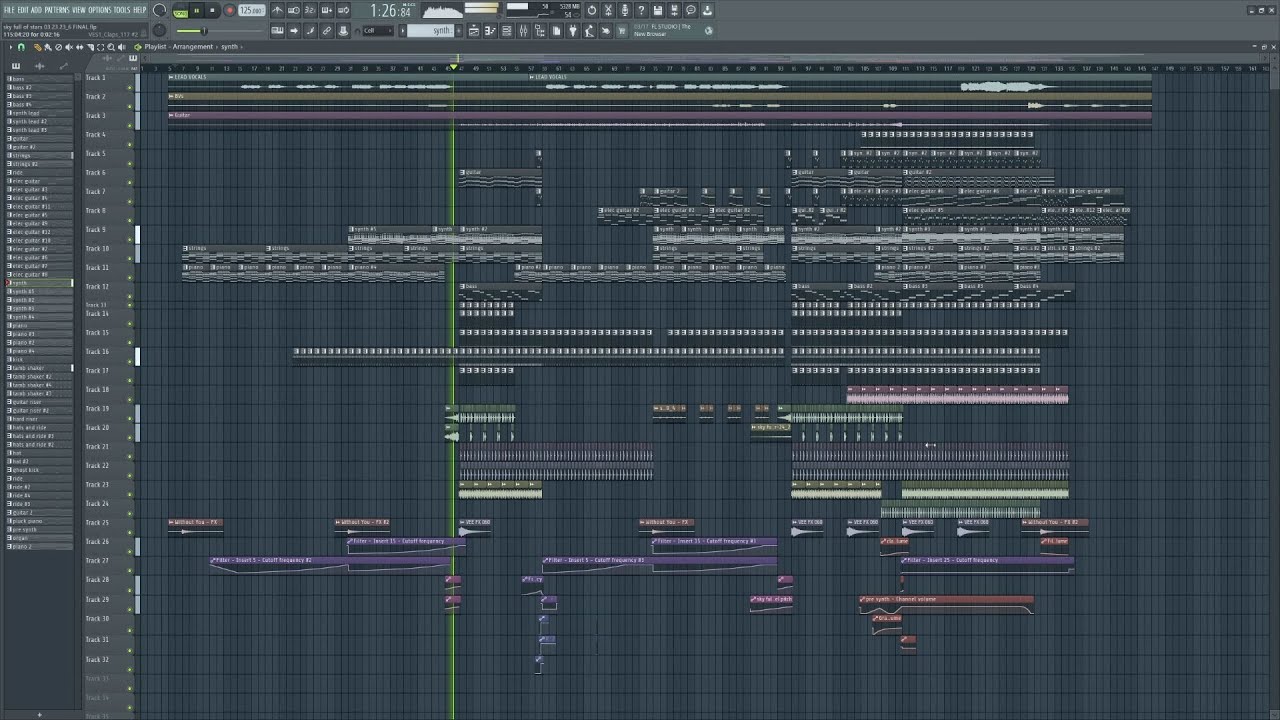
Task: Click the audio editor scissors icon
Action: tap(608, 10)
